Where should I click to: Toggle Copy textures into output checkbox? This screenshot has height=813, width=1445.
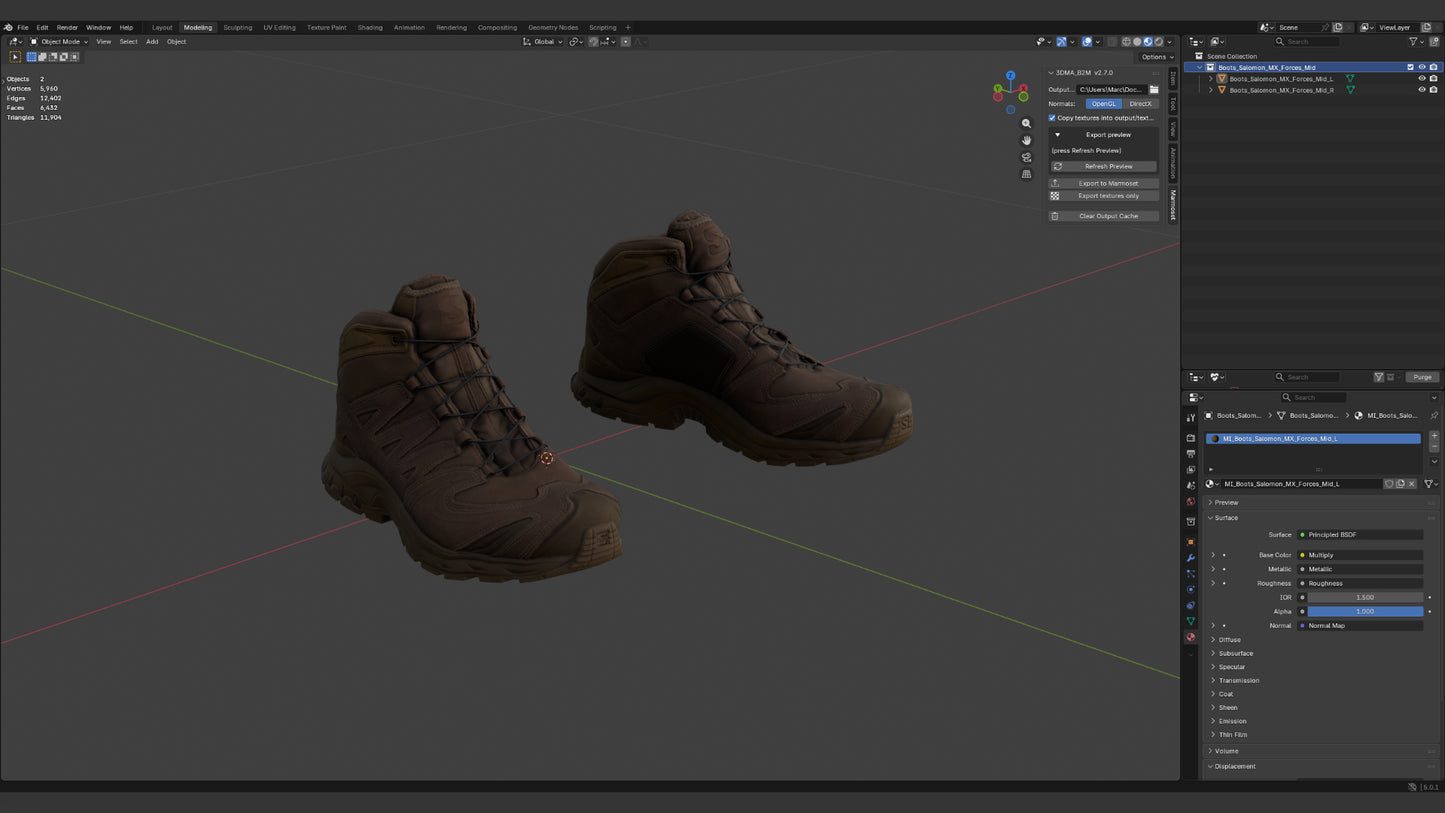point(1052,118)
